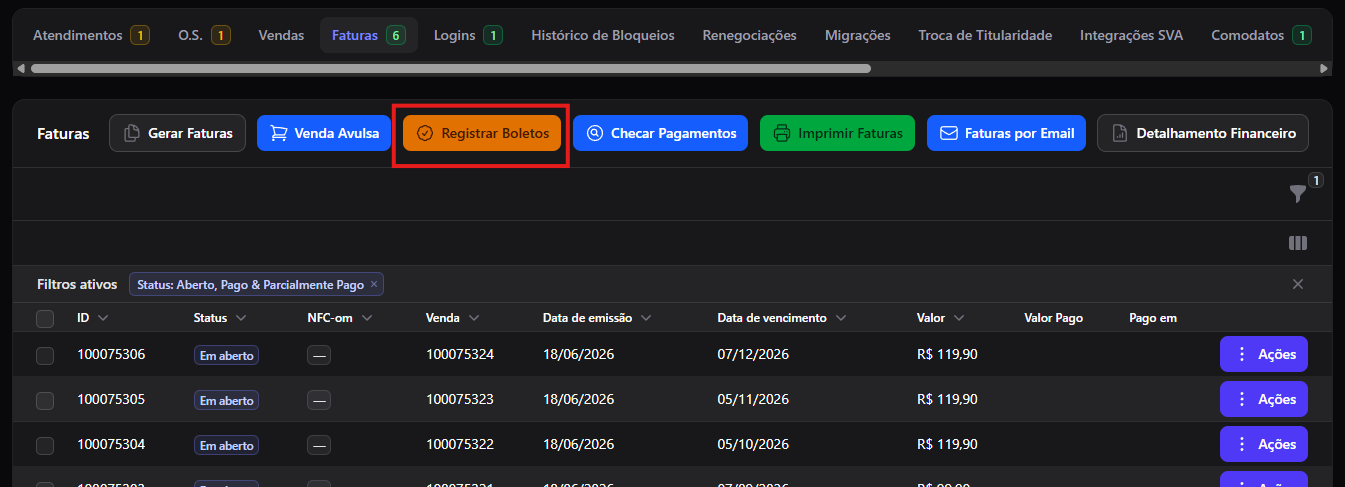Switch to the O.S. tab
Viewport: 1345px width, 487px height.
(x=204, y=35)
